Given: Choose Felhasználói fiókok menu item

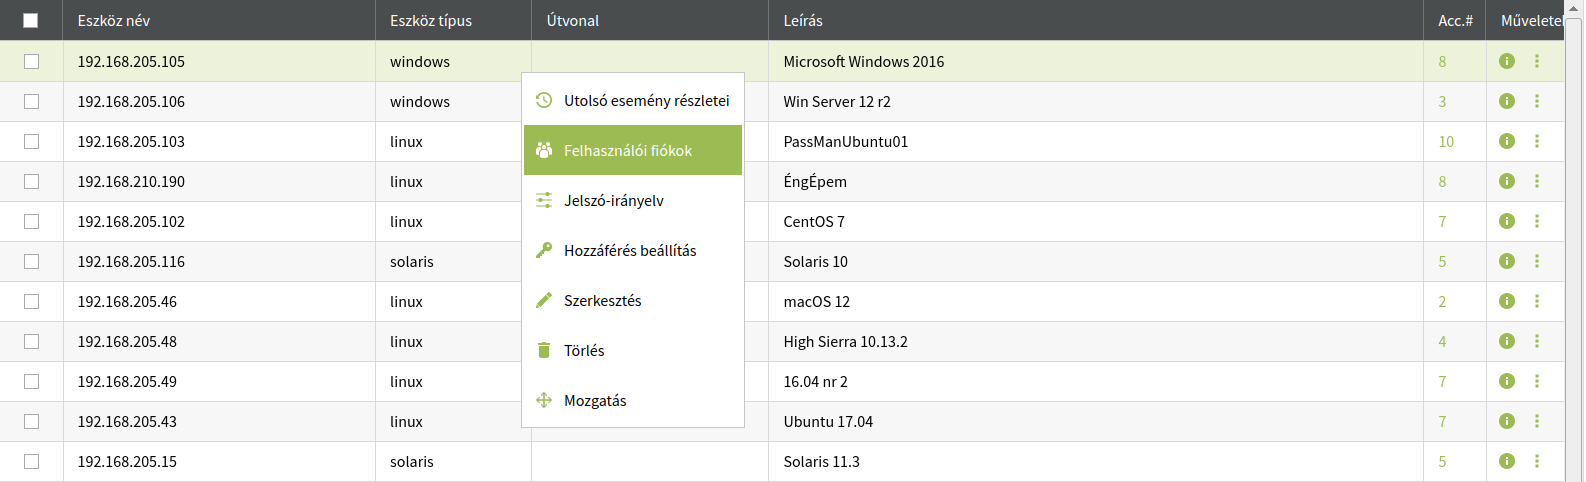Looking at the screenshot, I should (633, 150).
